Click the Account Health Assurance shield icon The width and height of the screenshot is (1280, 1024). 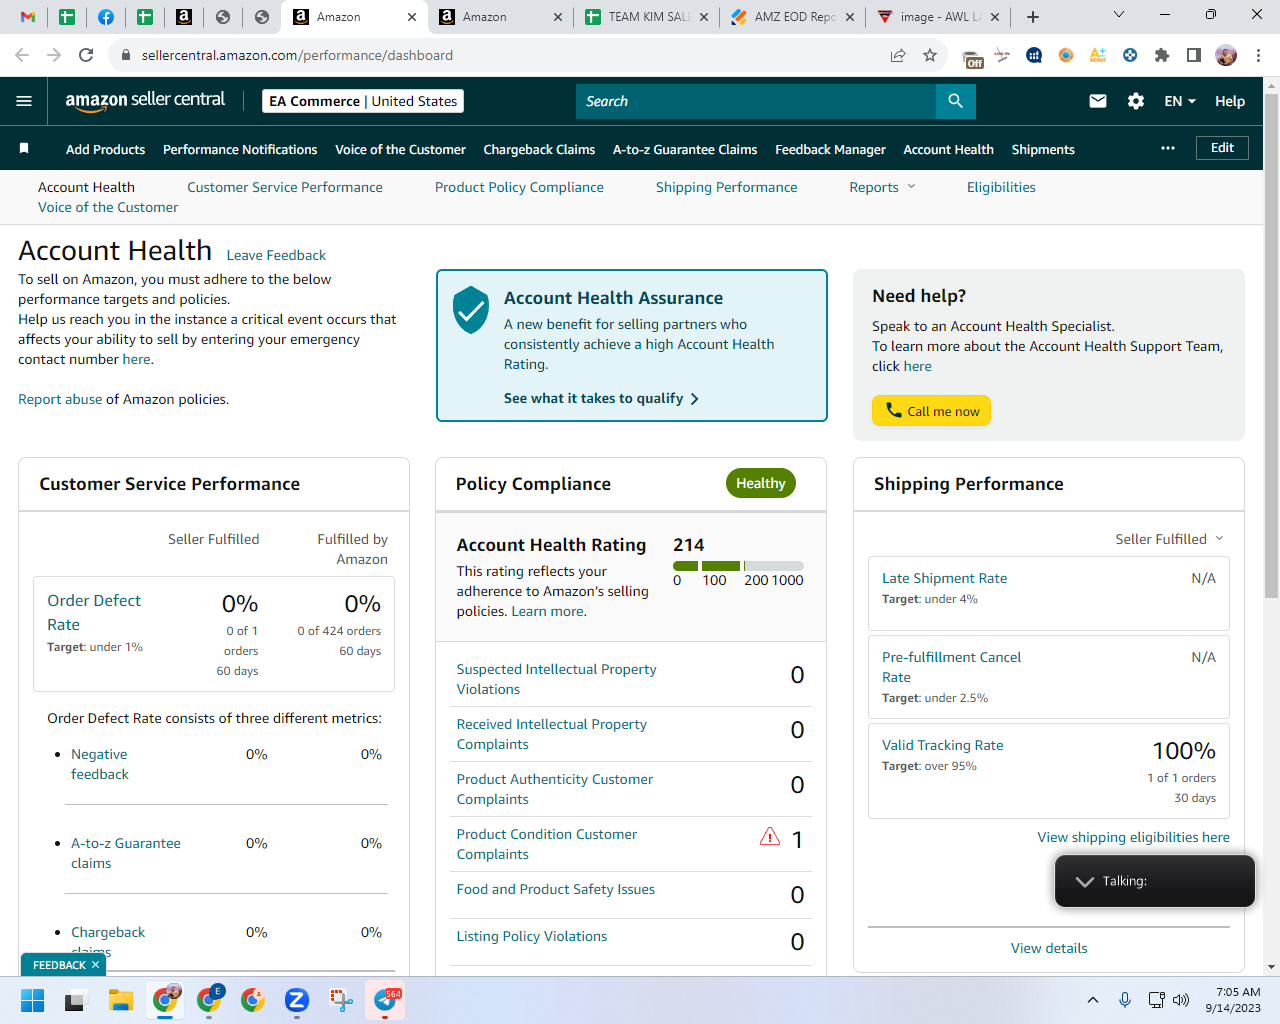click(x=470, y=310)
